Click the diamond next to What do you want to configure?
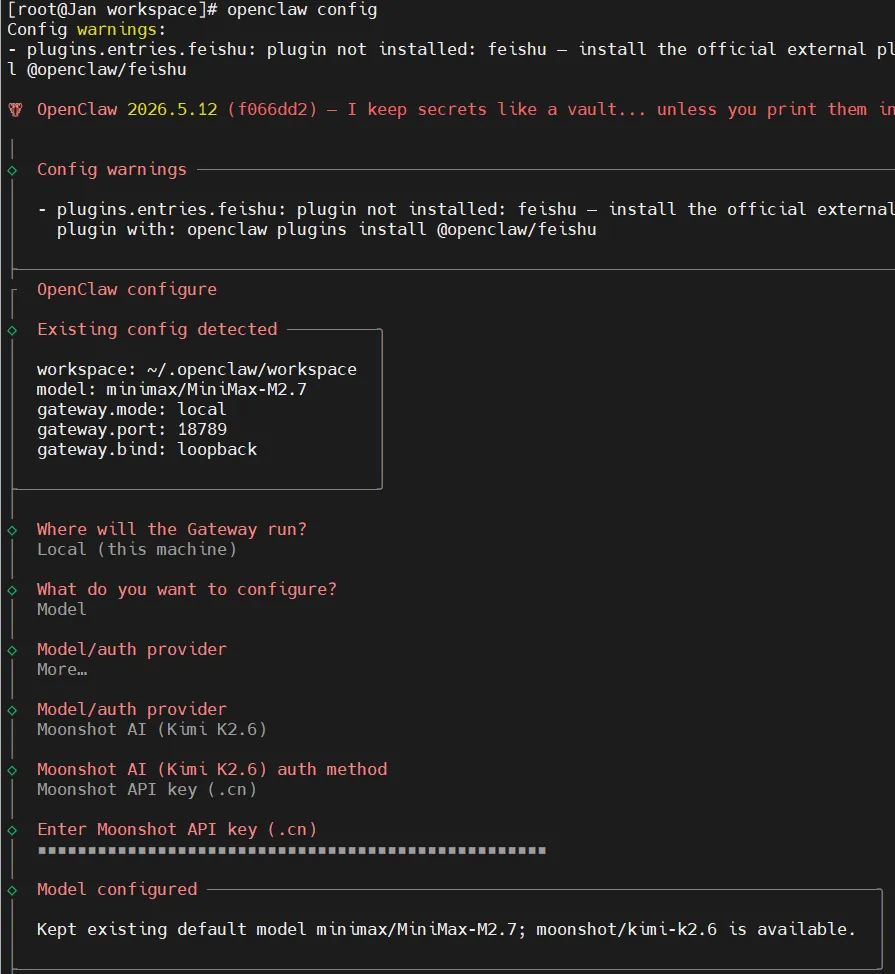The image size is (895, 974). coord(12,590)
